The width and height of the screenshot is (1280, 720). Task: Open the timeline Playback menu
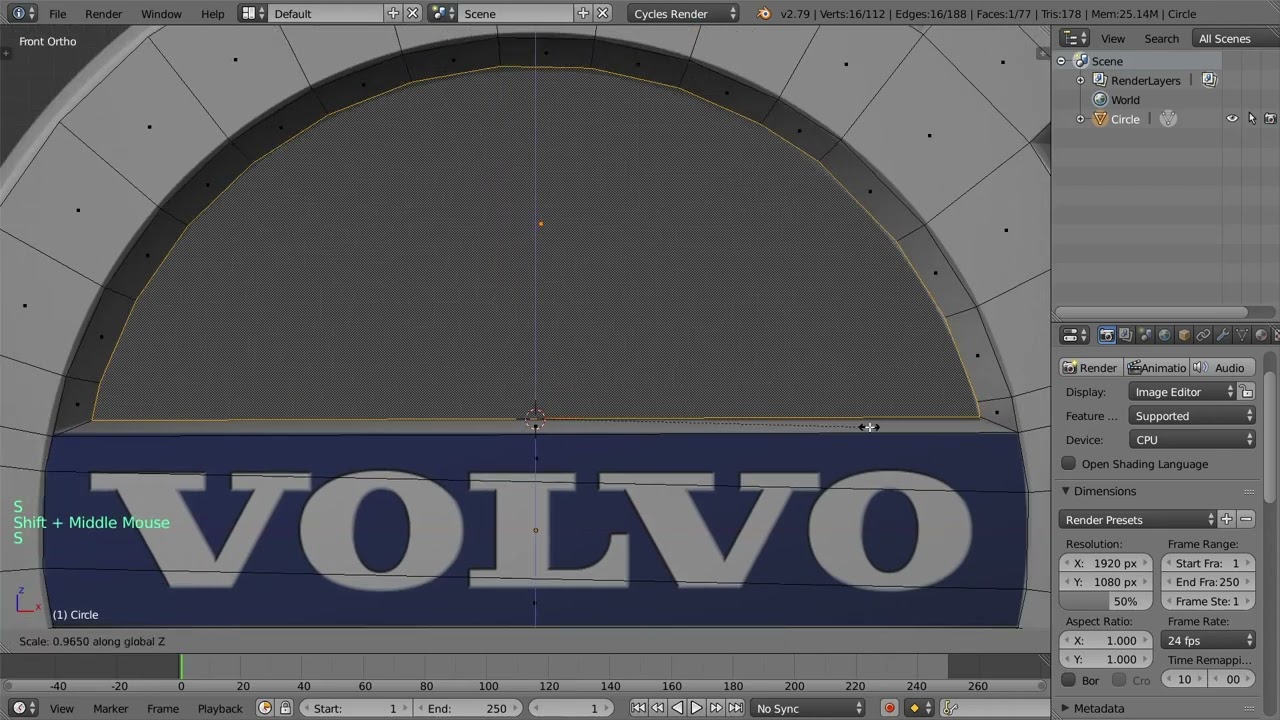pyautogui.click(x=220, y=708)
